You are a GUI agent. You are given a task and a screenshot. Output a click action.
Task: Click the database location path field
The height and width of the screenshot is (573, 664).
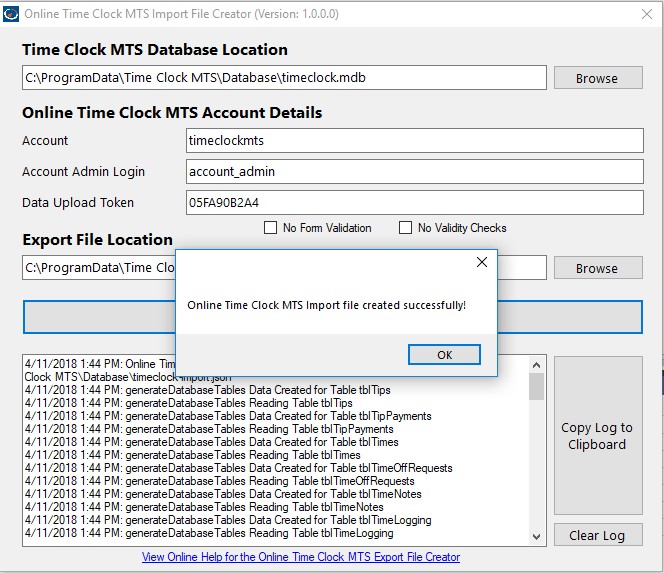[284, 78]
